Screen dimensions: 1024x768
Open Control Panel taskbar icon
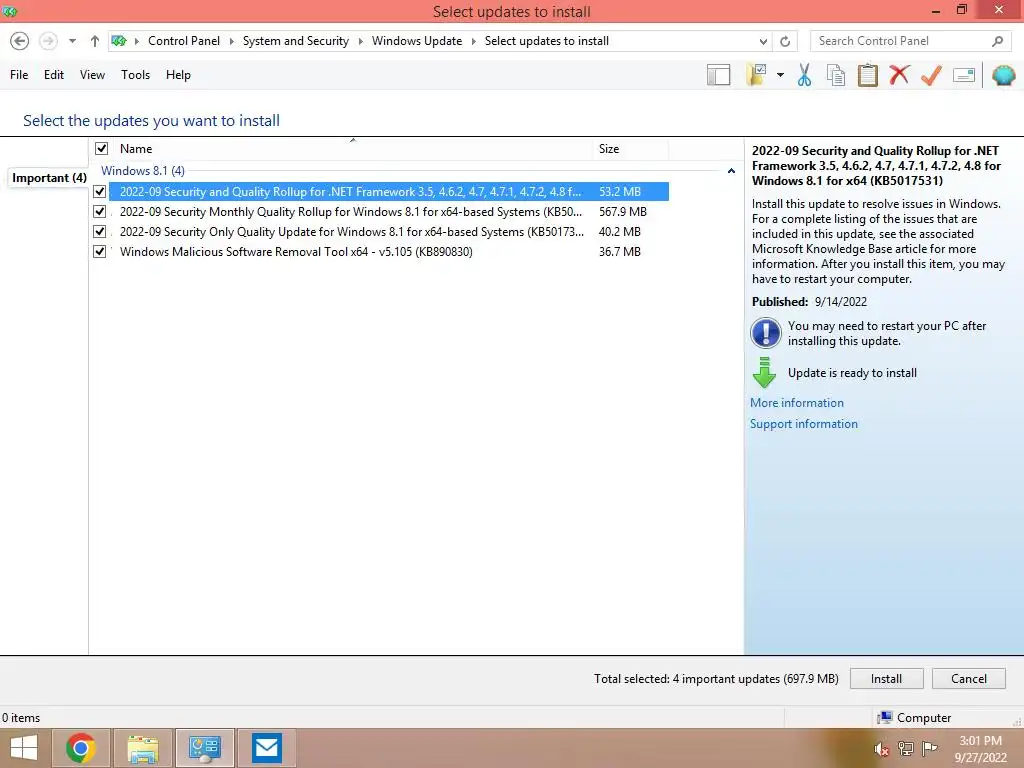point(205,748)
